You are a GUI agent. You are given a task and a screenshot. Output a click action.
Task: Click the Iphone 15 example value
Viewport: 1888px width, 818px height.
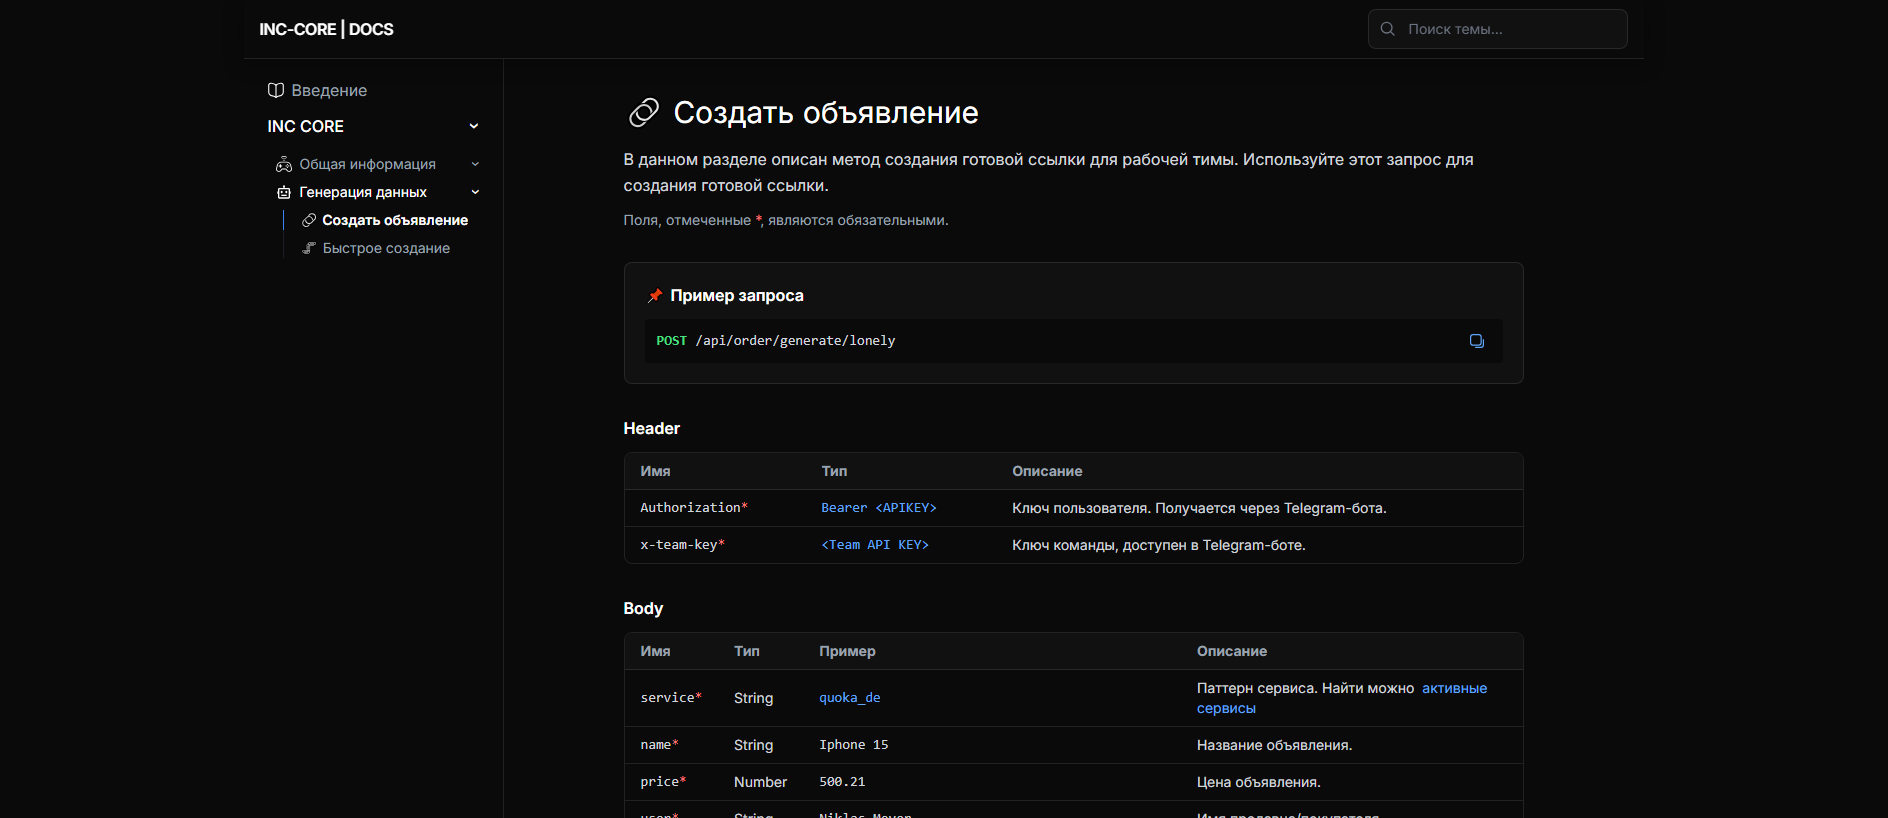[x=854, y=745]
